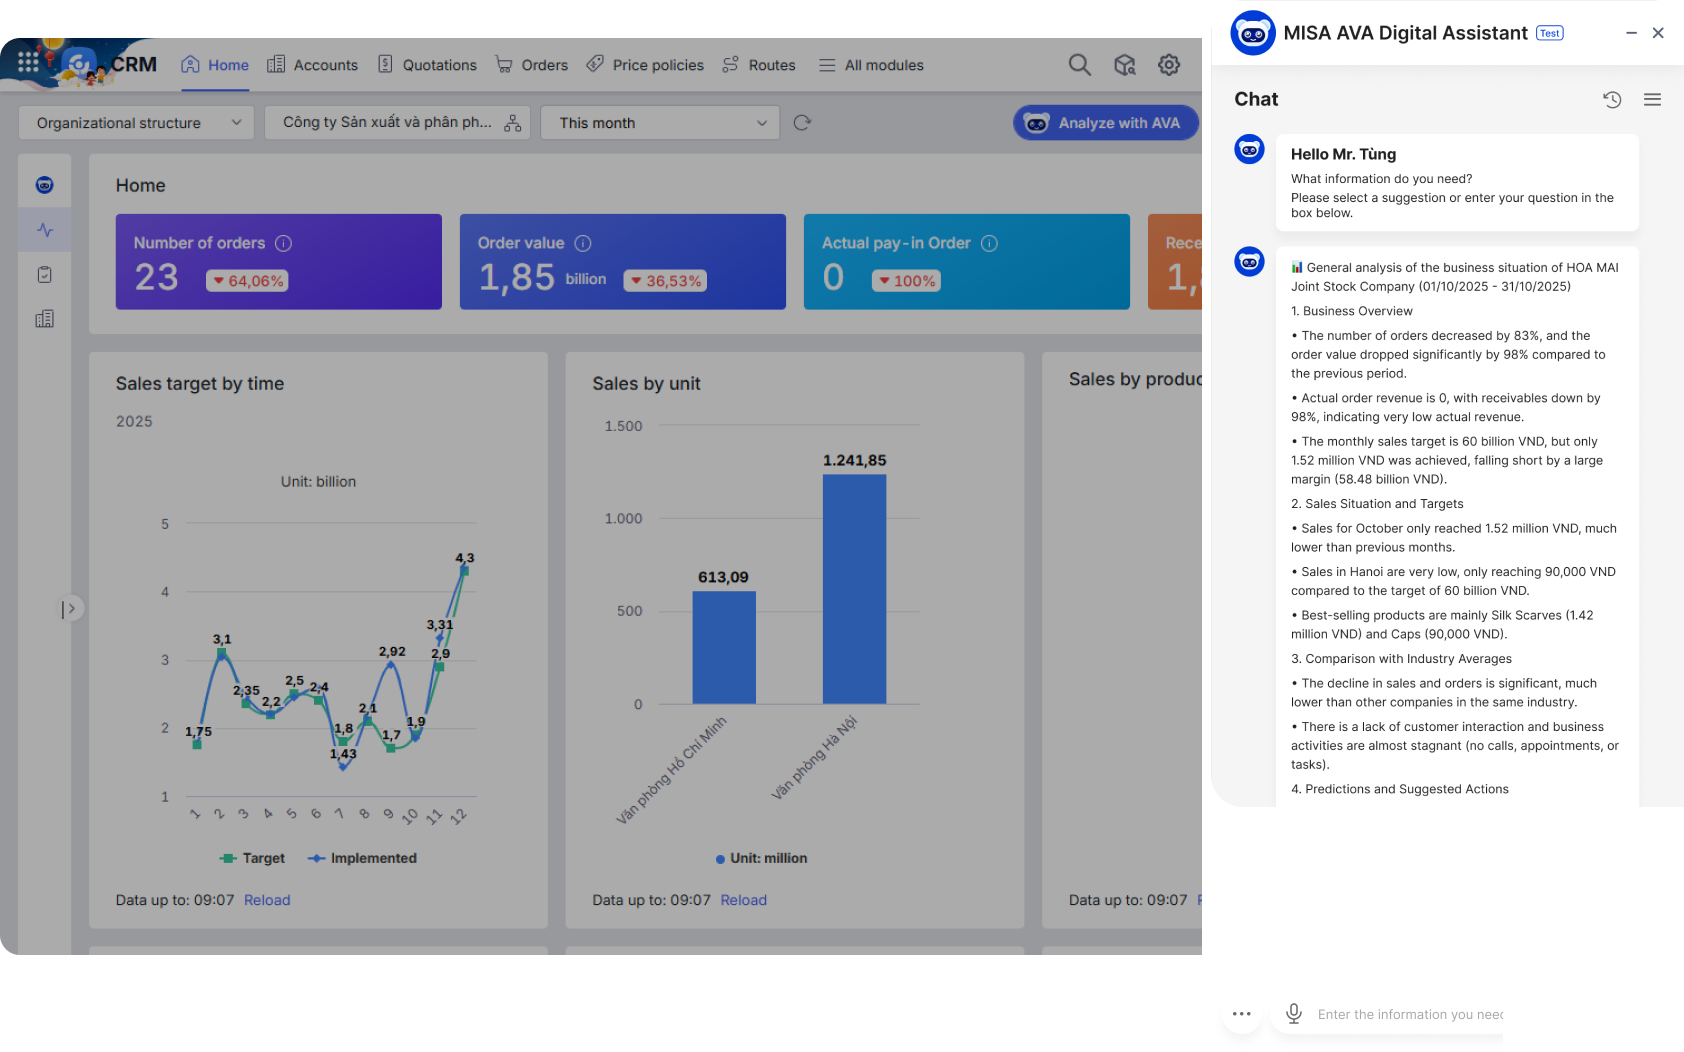The width and height of the screenshot is (1684, 1052).
Task: Click the company building icon in sidebar
Action: pyautogui.click(x=44, y=318)
